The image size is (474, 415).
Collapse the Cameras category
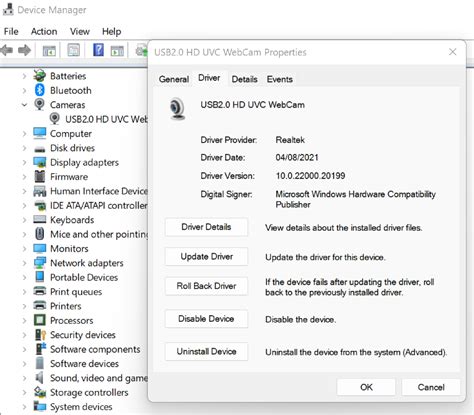click(24, 105)
